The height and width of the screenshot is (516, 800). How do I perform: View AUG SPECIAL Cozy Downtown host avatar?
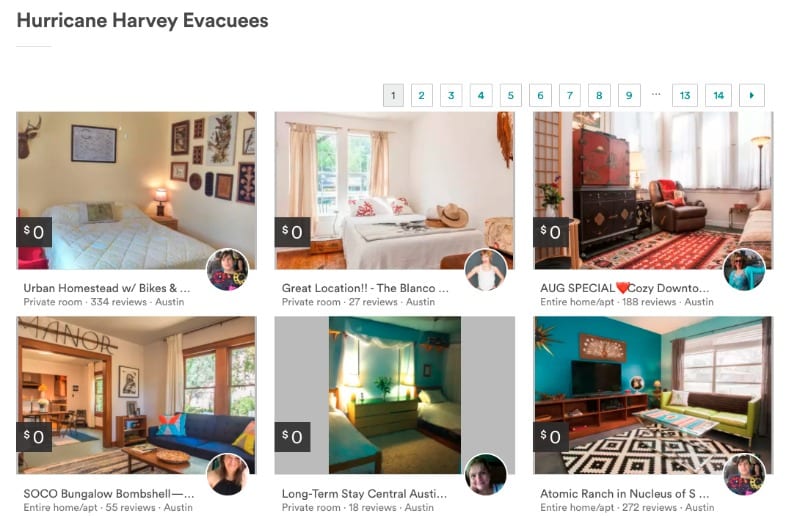(744, 270)
